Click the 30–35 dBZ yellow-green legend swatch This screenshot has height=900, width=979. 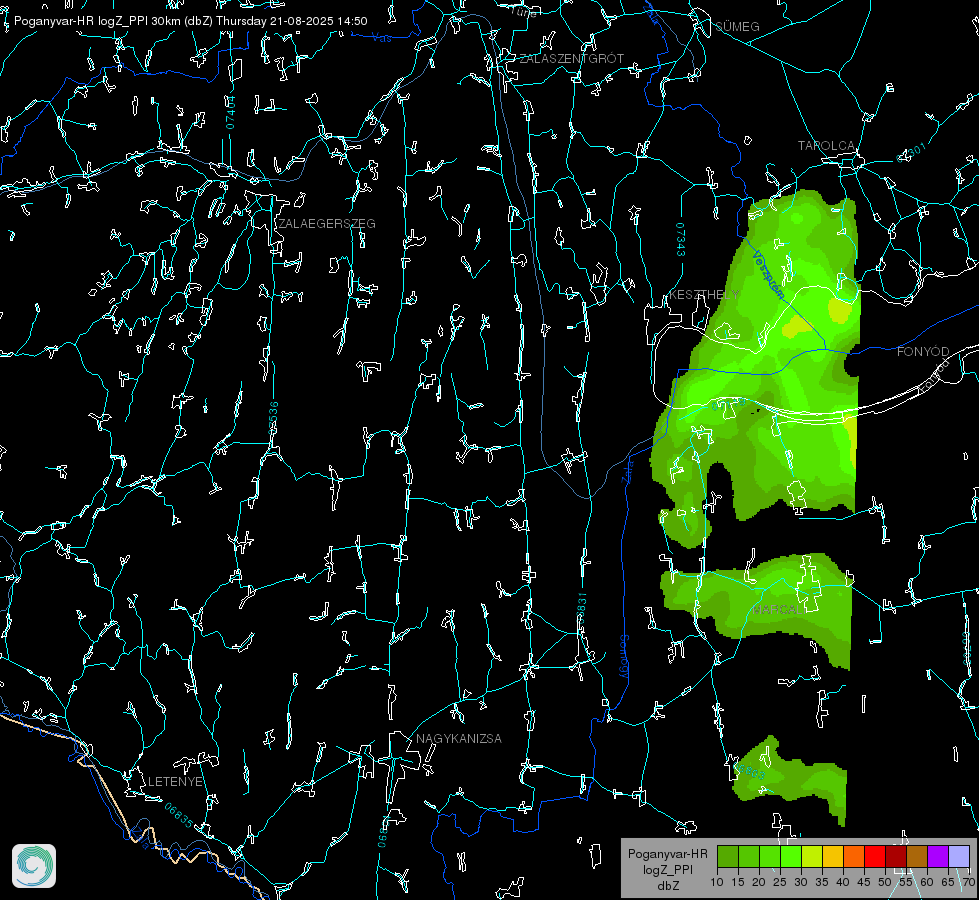point(812,857)
